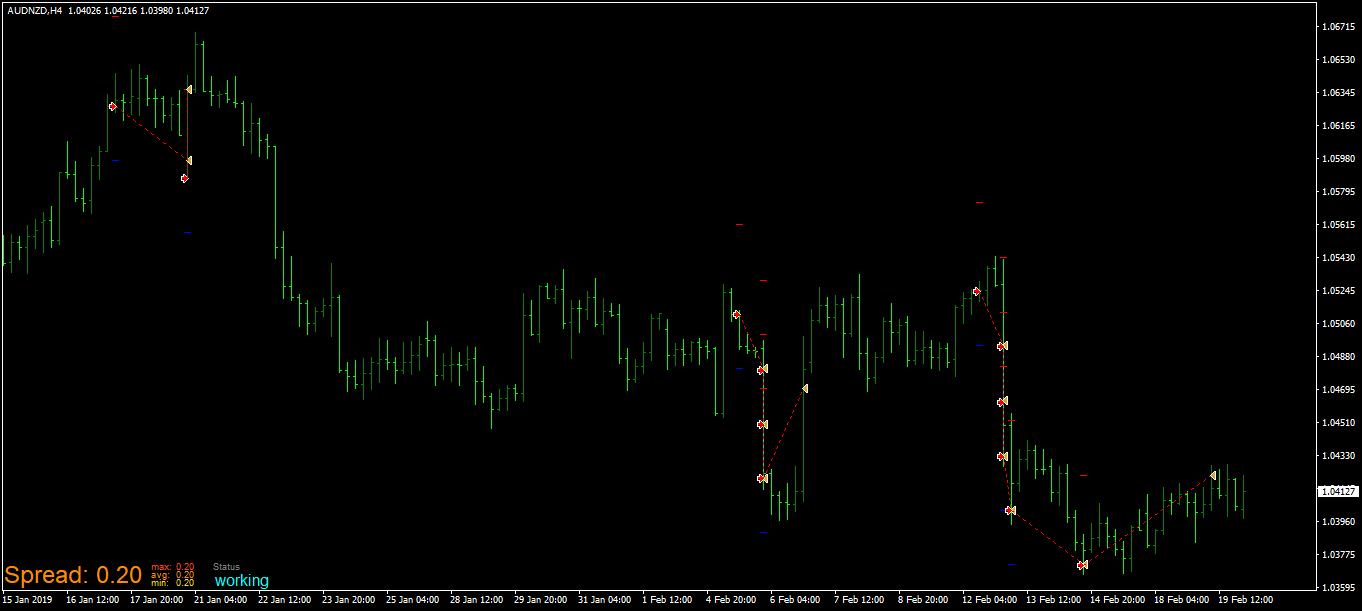This screenshot has width=1362, height=611.
Task: Click the yellow arrow near 1.06345 on 17 Jan
Action: [188, 90]
